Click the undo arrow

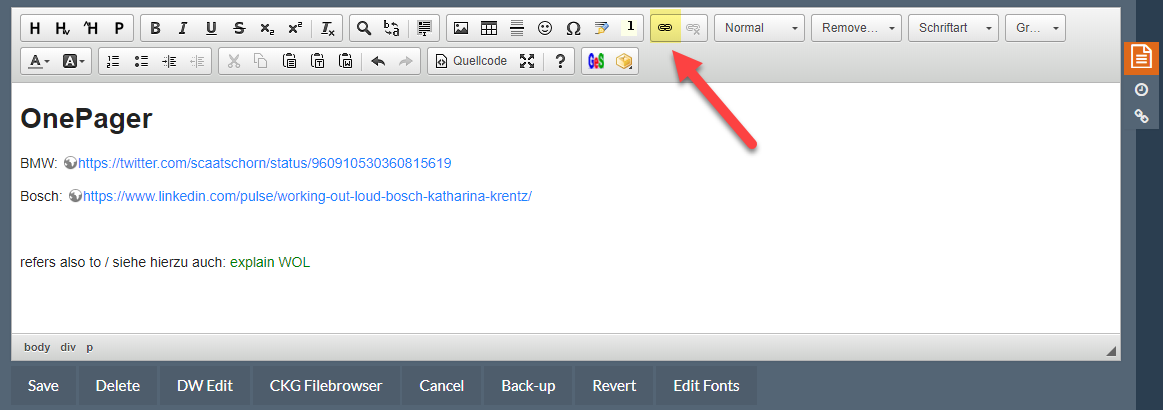click(x=378, y=62)
